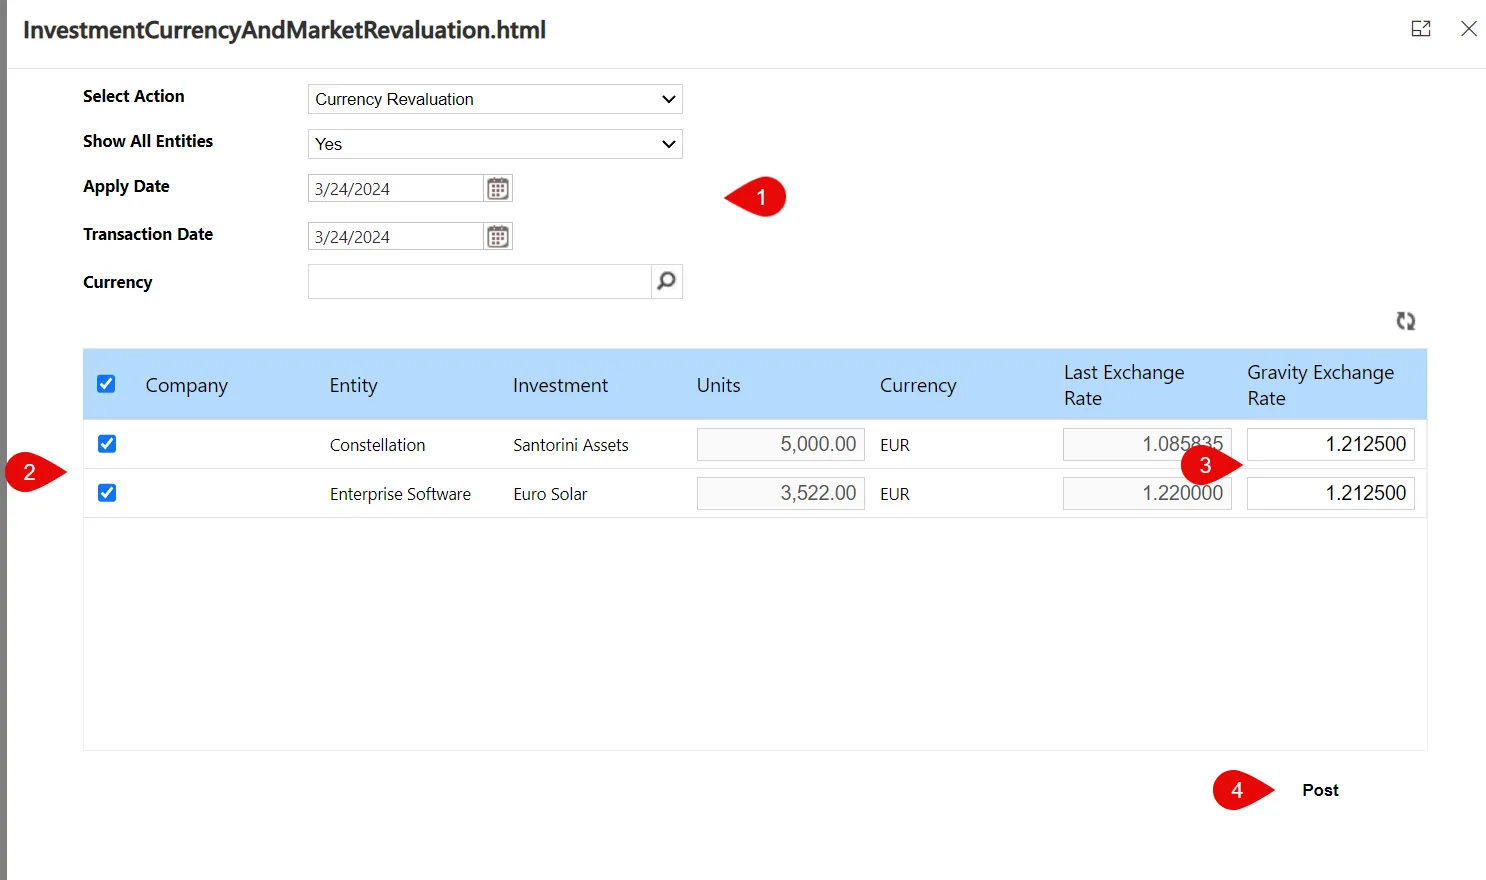This screenshot has height=880, width=1486.
Task: Select the Euro Solar investment cell
Action: (x=550, y=494)
